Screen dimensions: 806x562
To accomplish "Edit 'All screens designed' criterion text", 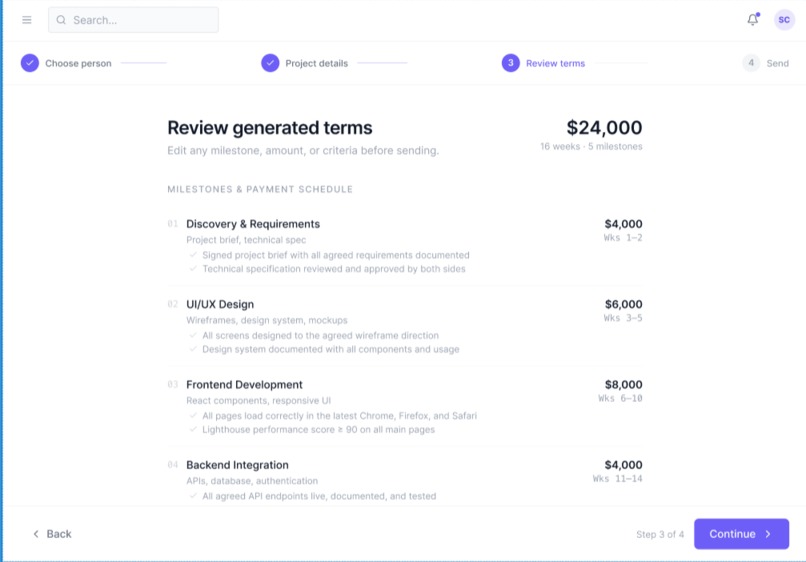I will 320,335.
